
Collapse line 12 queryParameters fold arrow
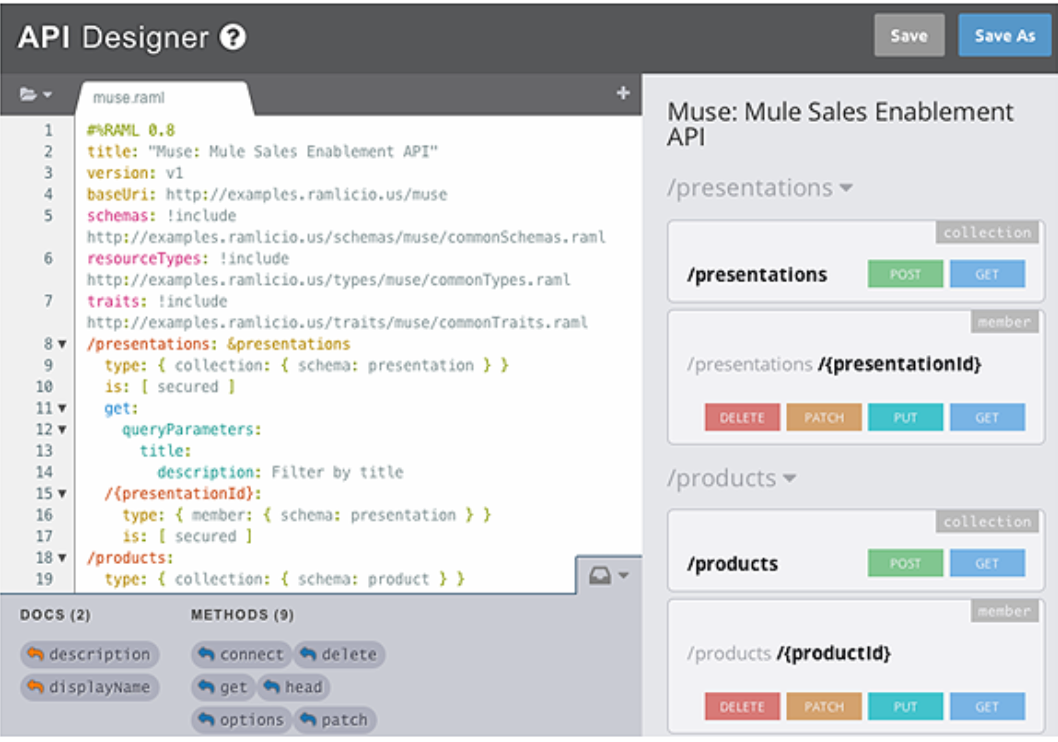click(x=62, y=430)
